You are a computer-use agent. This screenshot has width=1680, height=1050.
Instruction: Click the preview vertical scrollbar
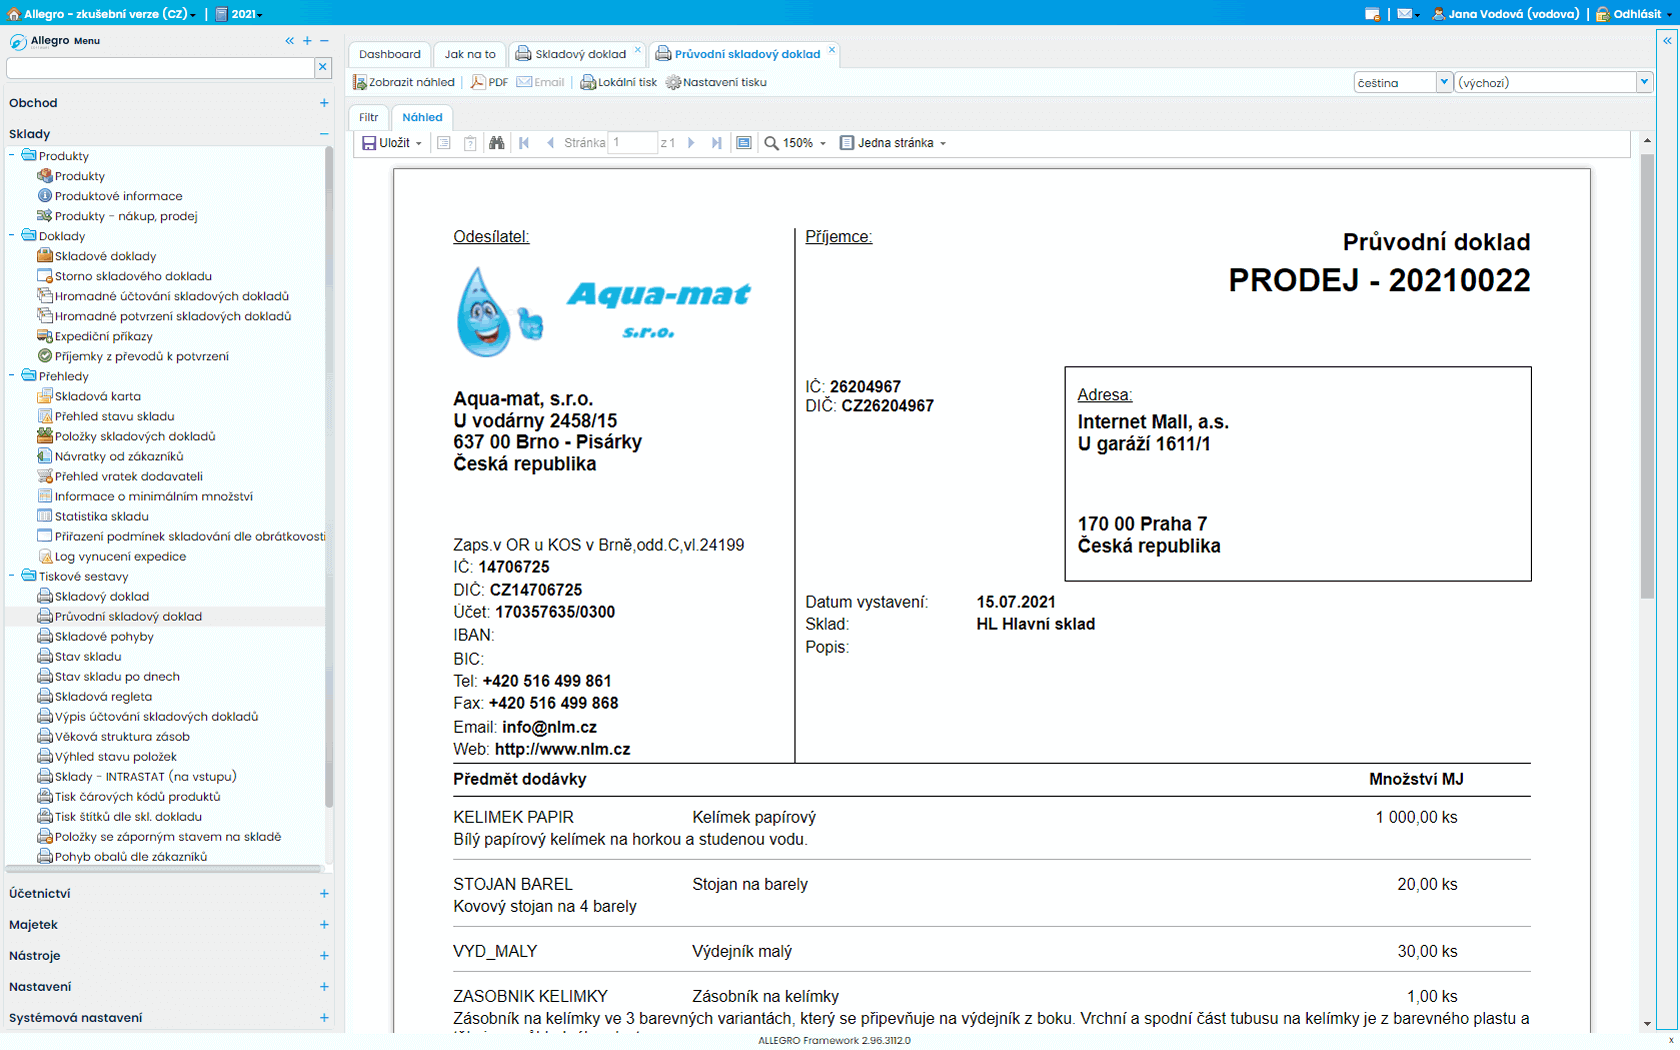point(1647,376)
